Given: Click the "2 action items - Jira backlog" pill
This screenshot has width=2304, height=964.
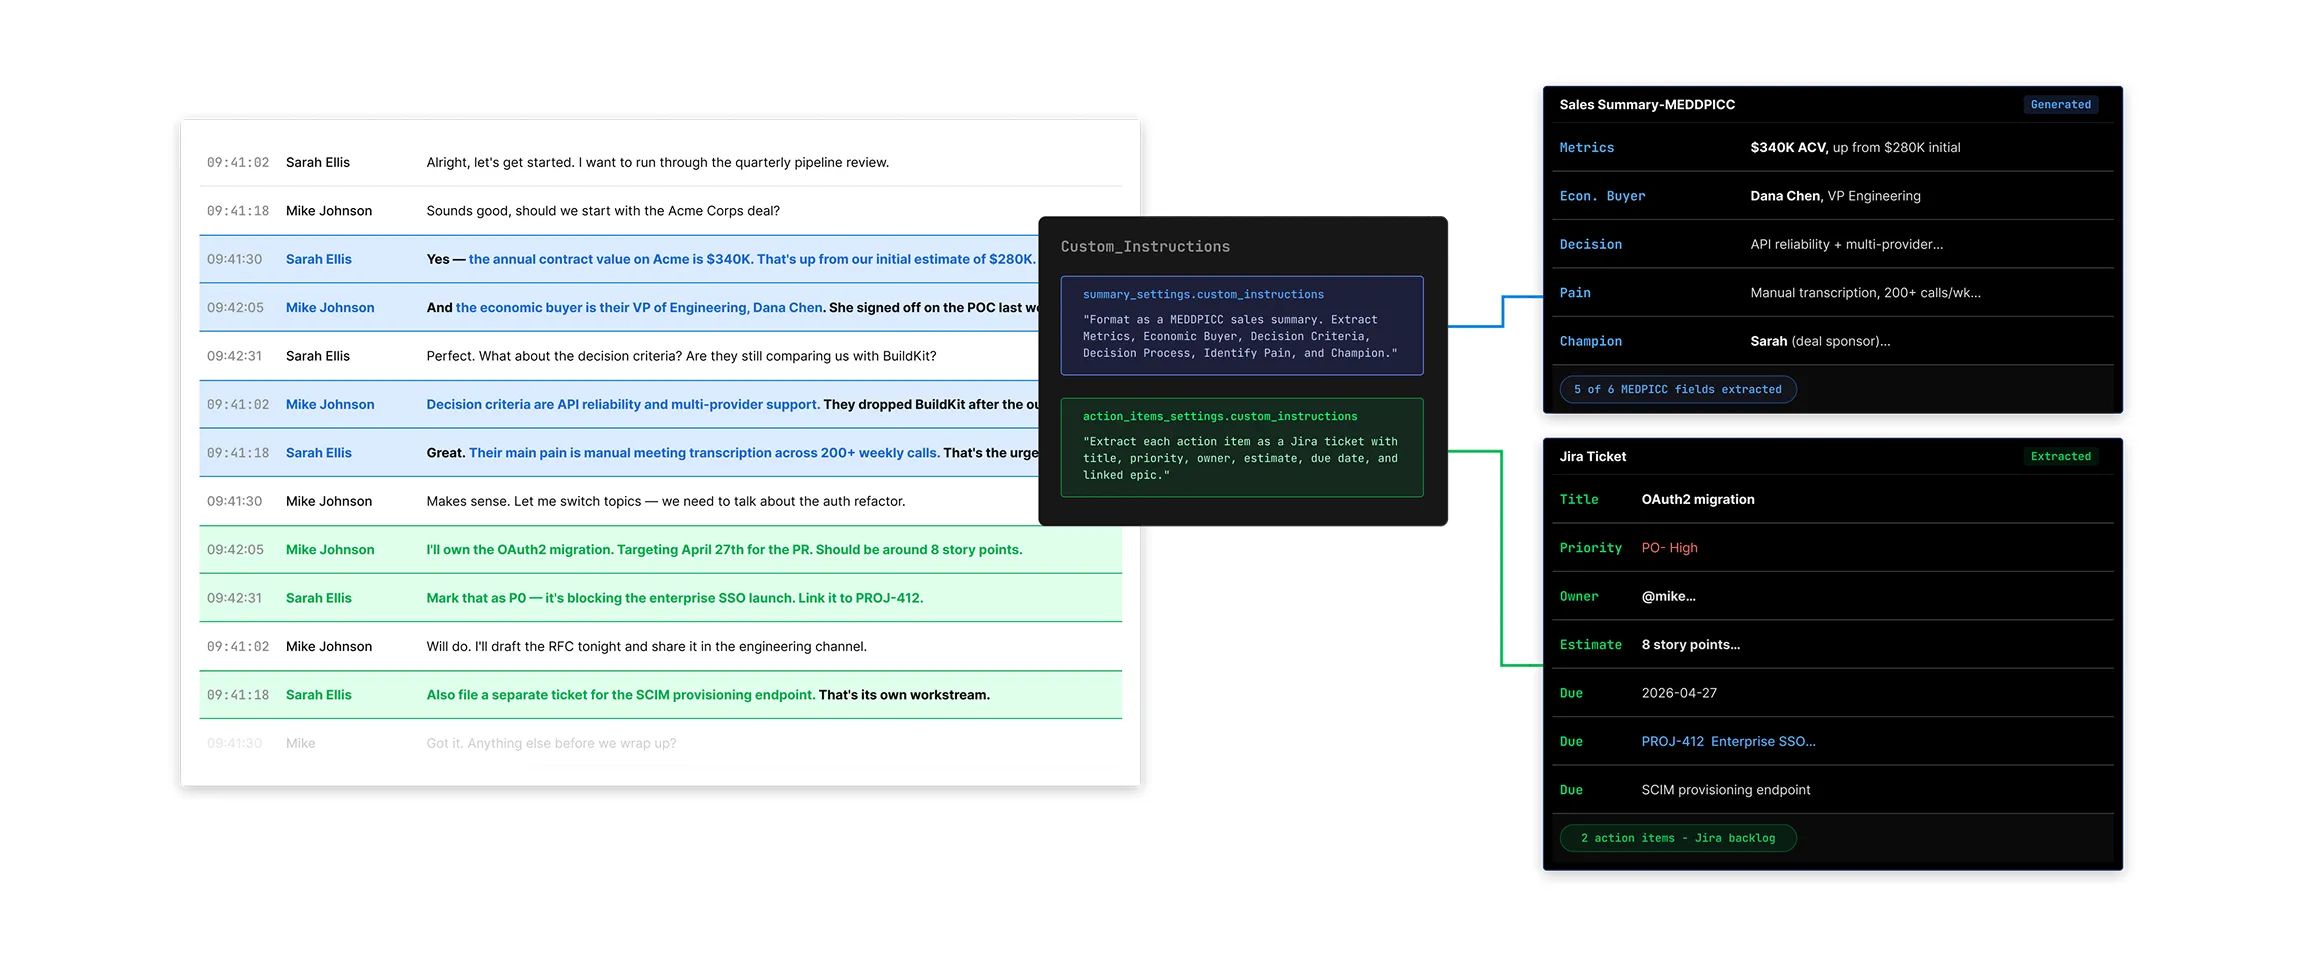Looking at the screenshot, I should pyautogui.click(x=1677, y=839).
